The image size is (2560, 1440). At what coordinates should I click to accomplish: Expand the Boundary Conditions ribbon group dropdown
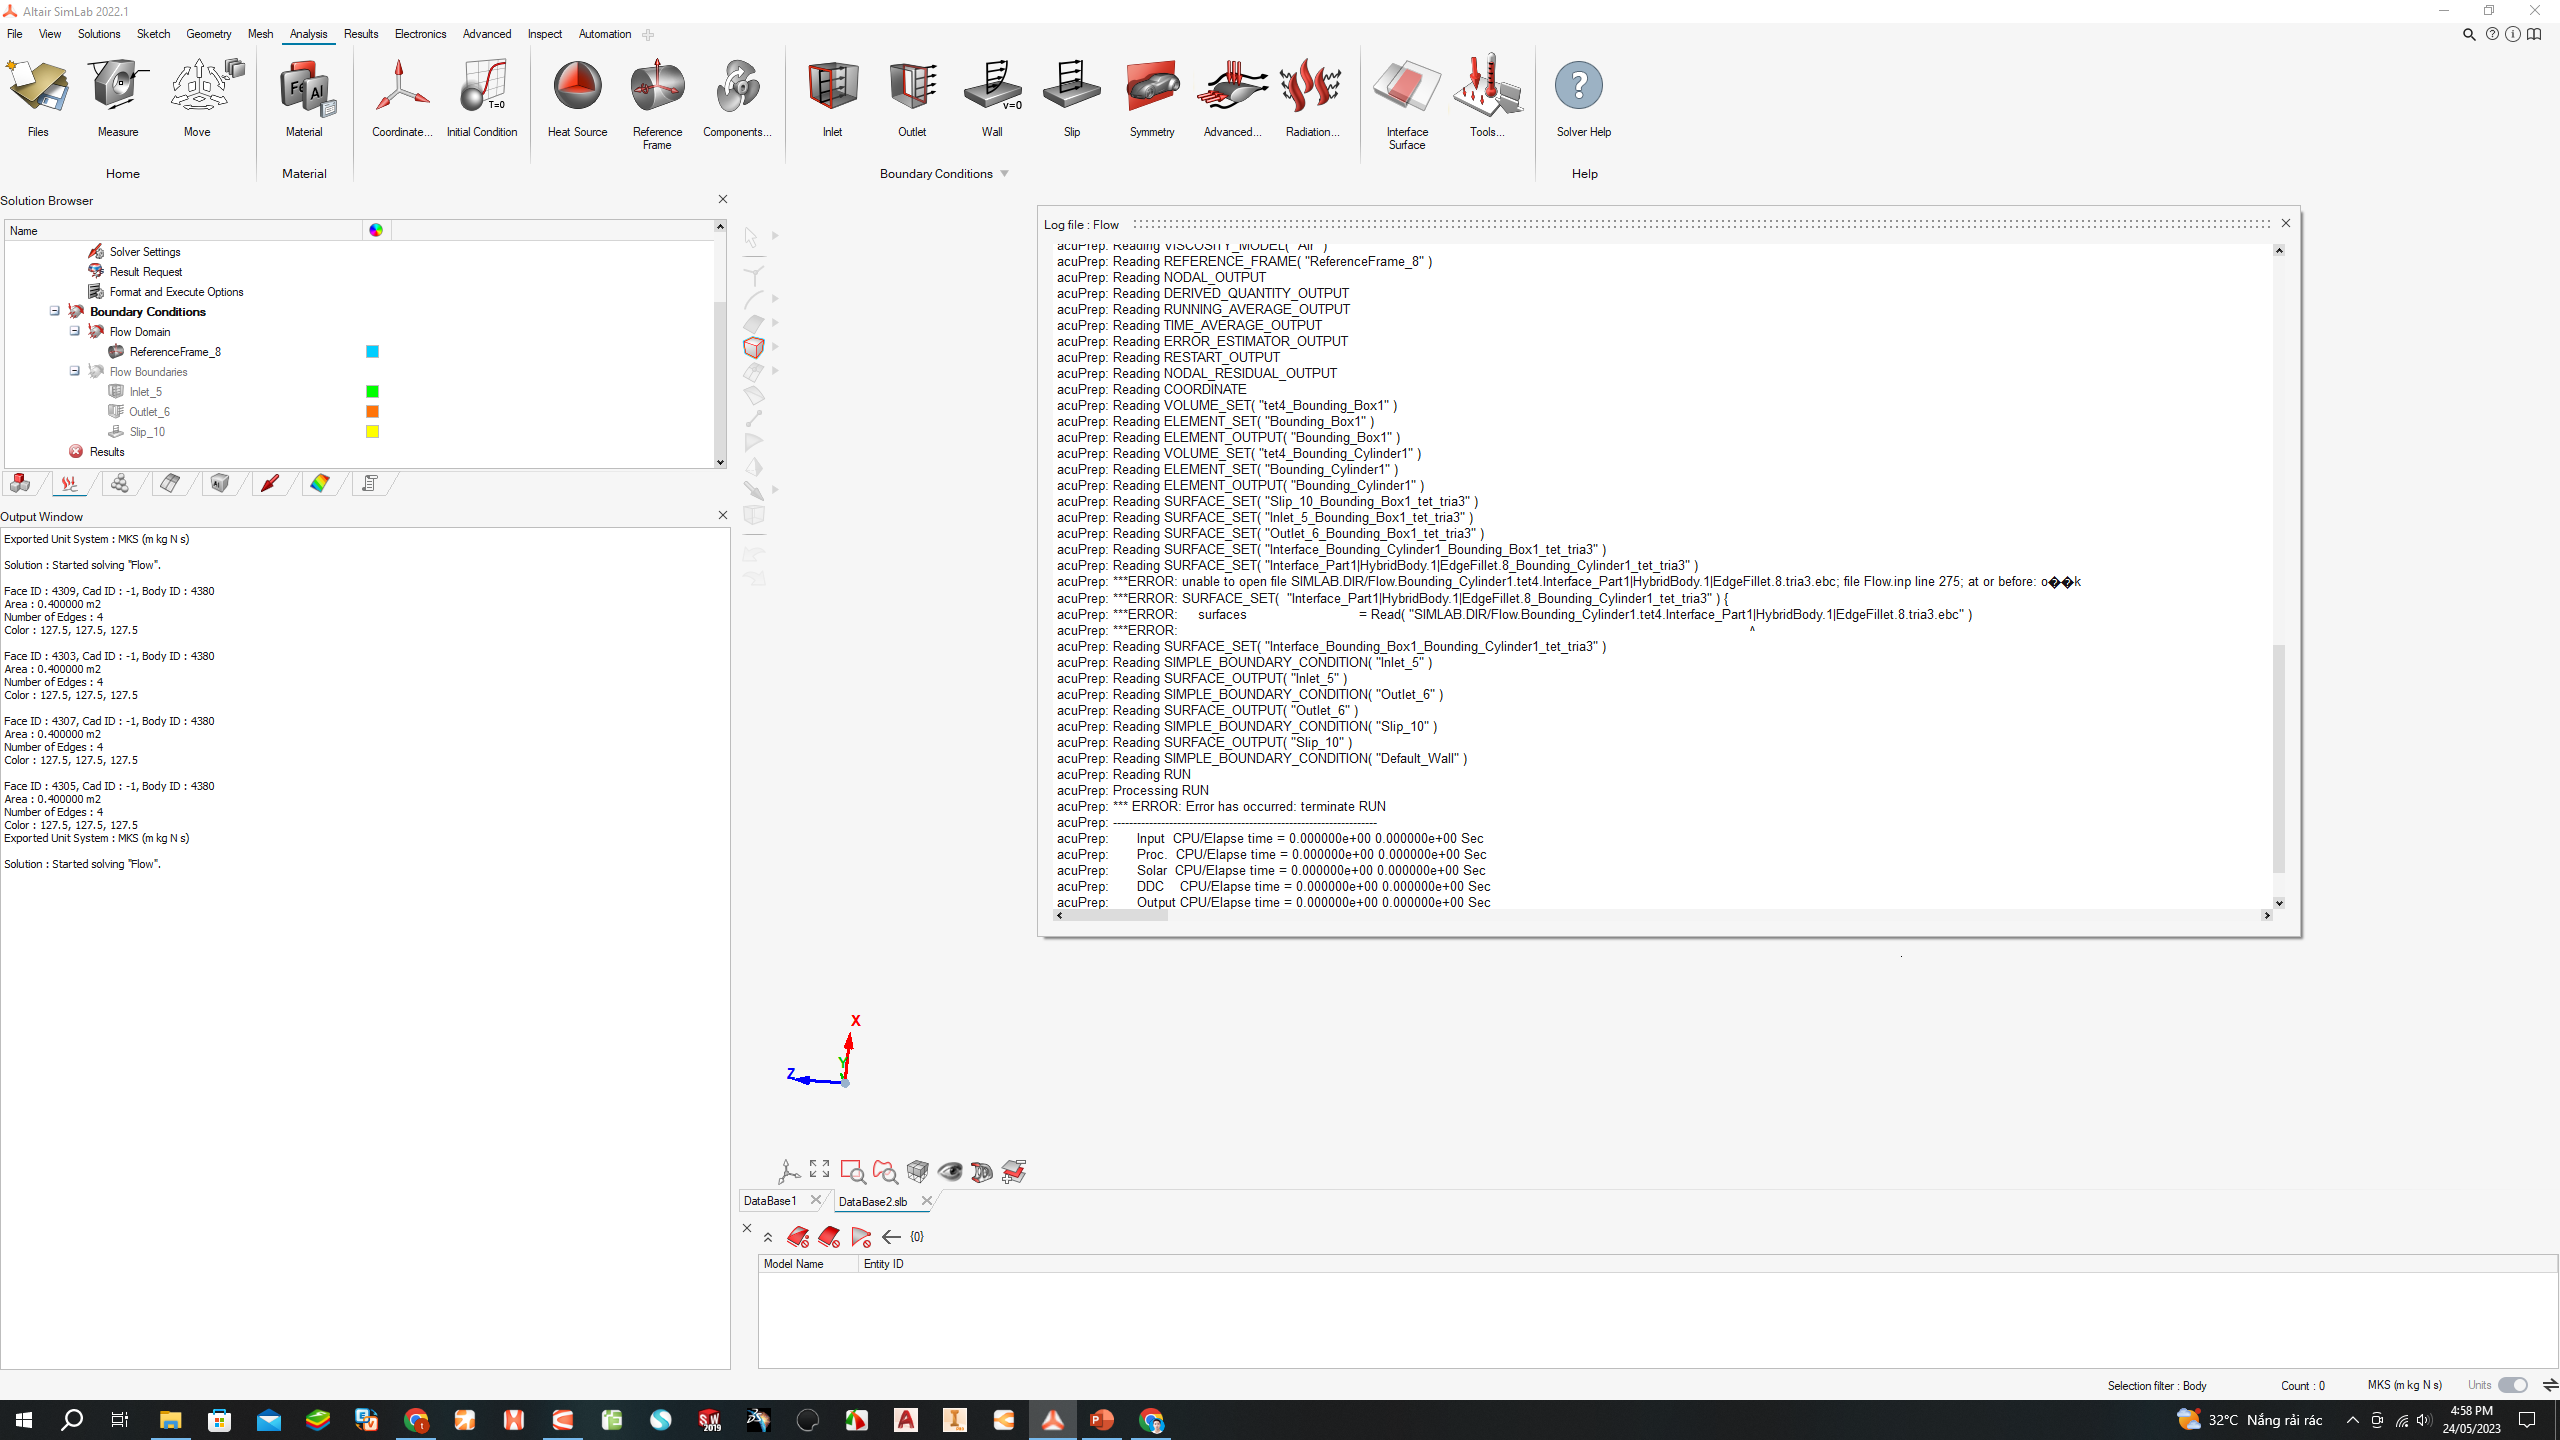pos(1005,174)
